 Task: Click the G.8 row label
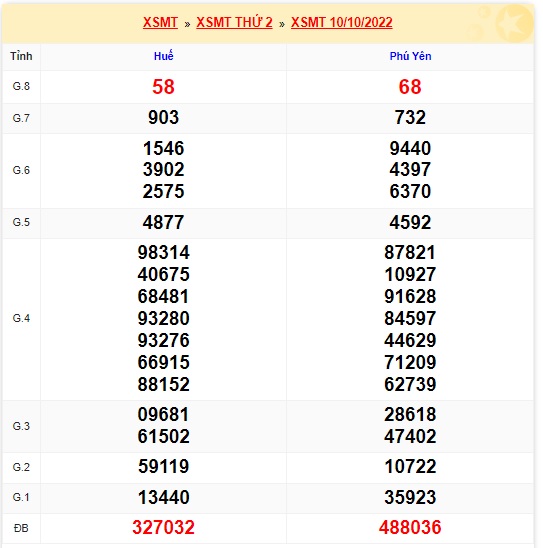coord(21,86)
